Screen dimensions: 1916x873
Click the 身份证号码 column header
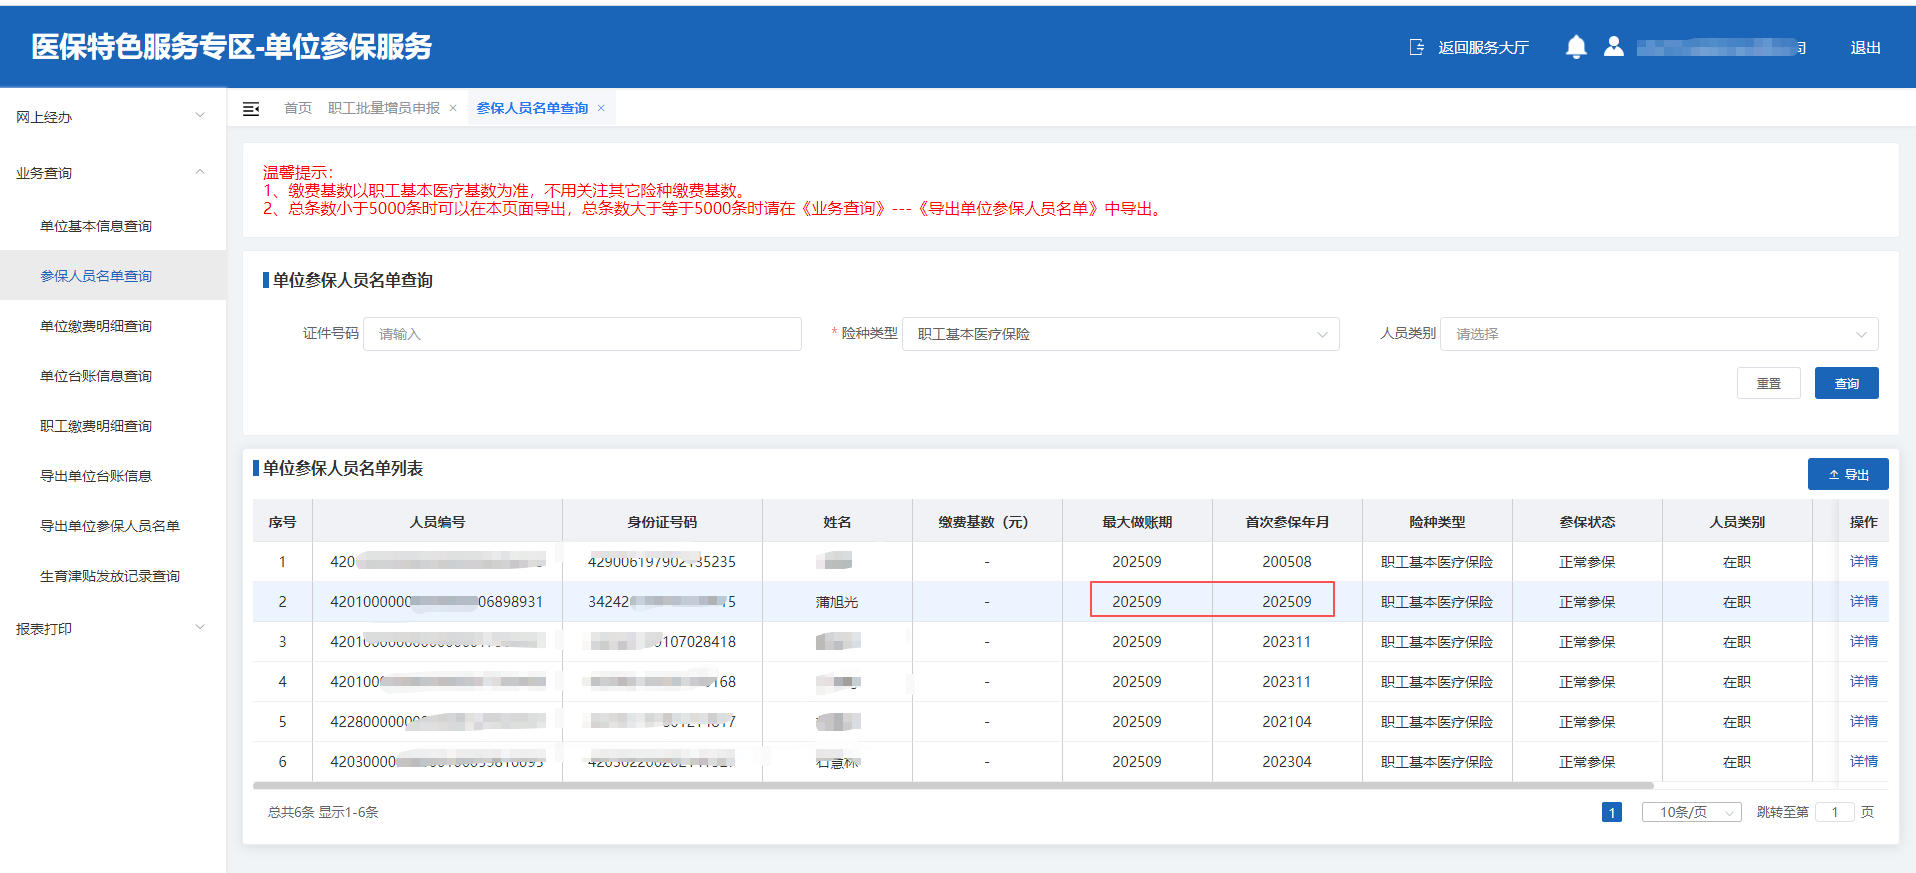coord(662,522)
